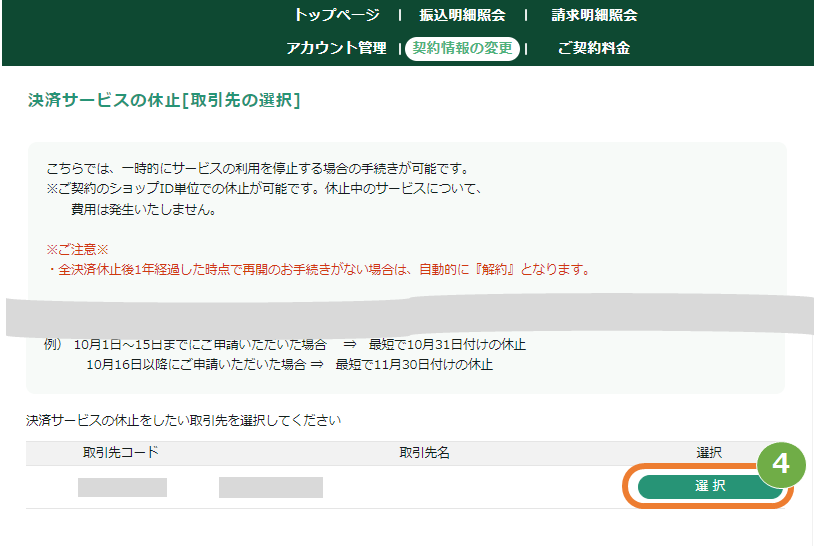This screenshot has width=814, height=546.
Task: Click red warning line about 全決済休止後1年経過
Action: (319, 269)
